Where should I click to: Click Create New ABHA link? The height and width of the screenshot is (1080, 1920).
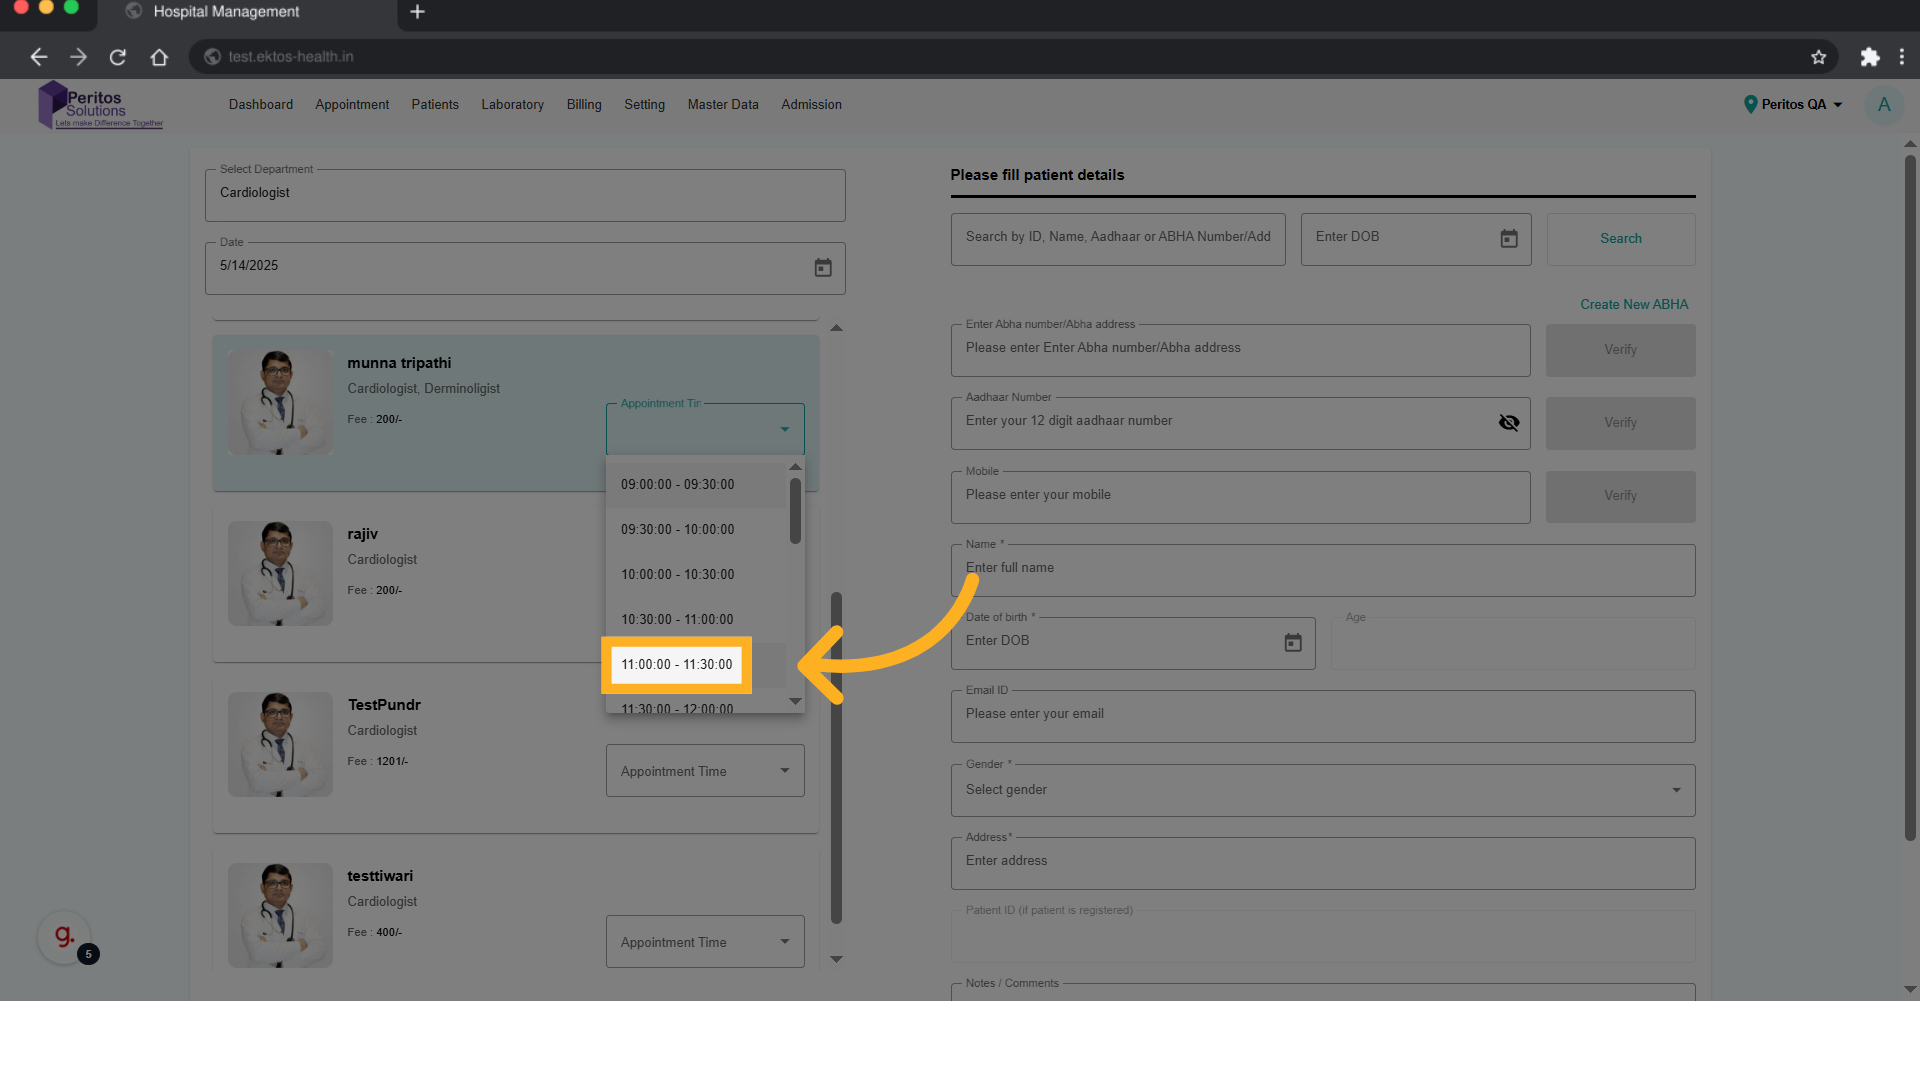pyautogui.click(x=1633, y=305)
